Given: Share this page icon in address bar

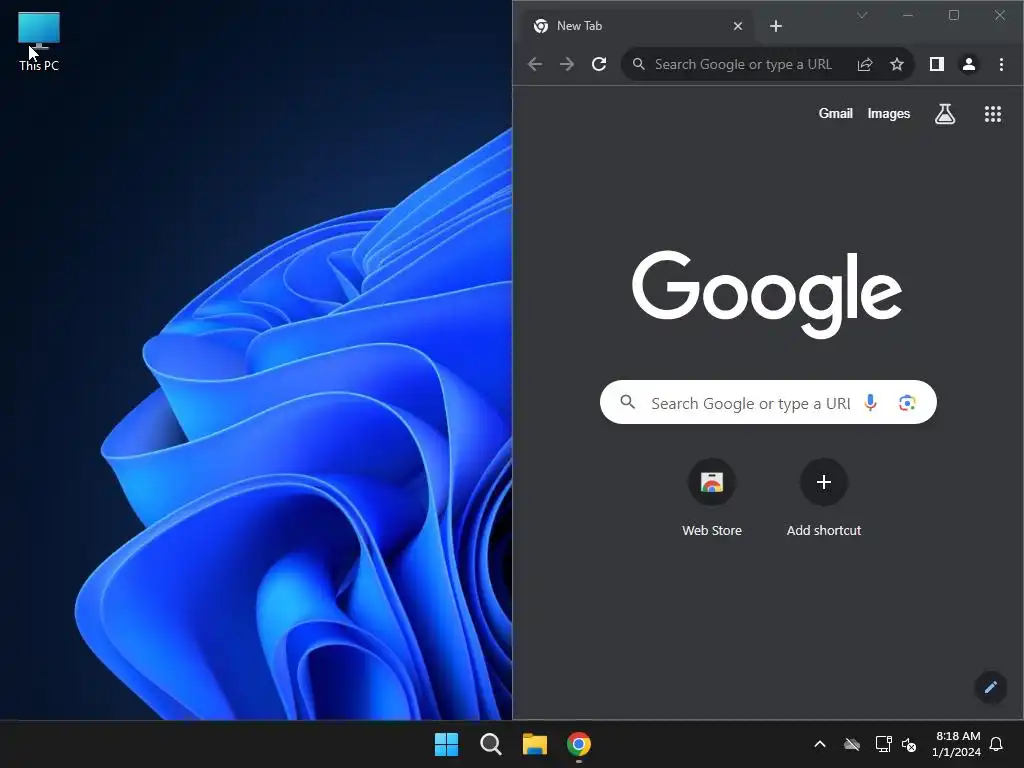Looking at the screenshot, I should pyautogui.click(x=865, y=64).
